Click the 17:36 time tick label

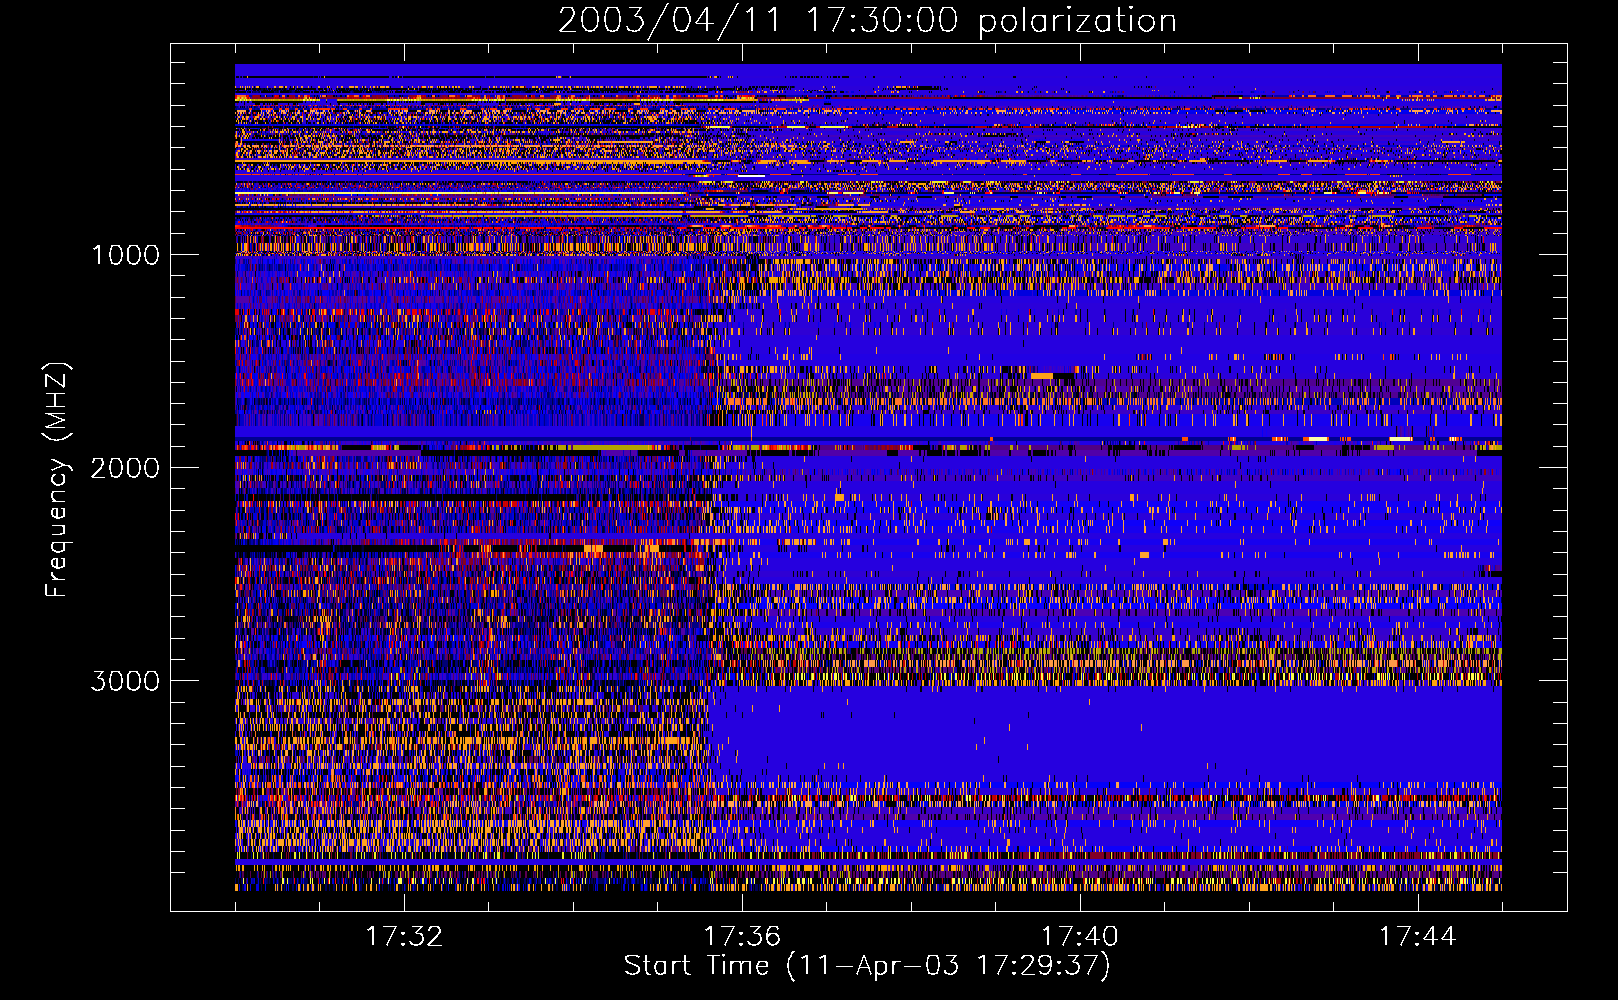click(x=742, y=936)
